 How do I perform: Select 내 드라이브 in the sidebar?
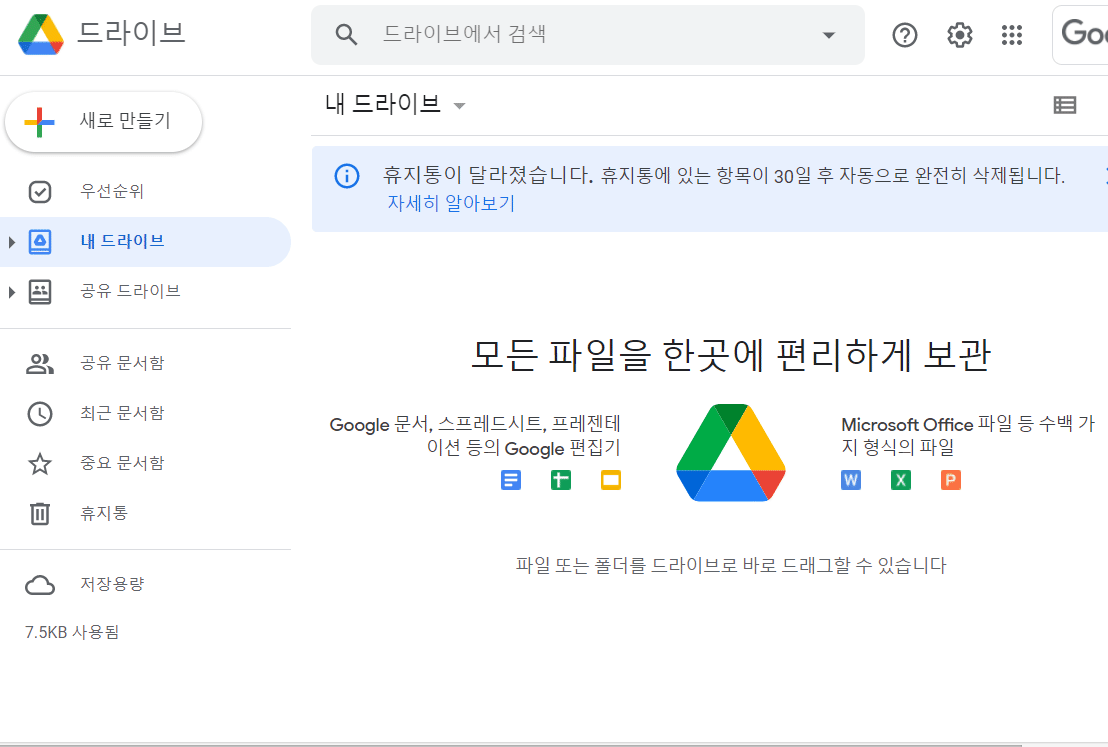(145, 242)
